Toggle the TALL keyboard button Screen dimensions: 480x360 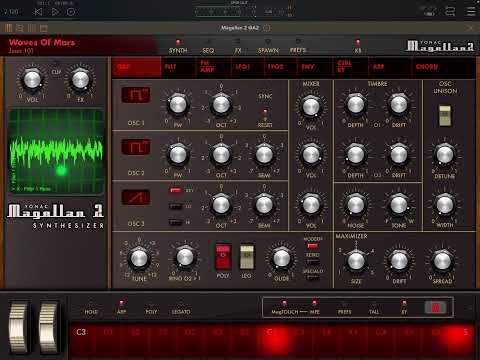(374, 308)
